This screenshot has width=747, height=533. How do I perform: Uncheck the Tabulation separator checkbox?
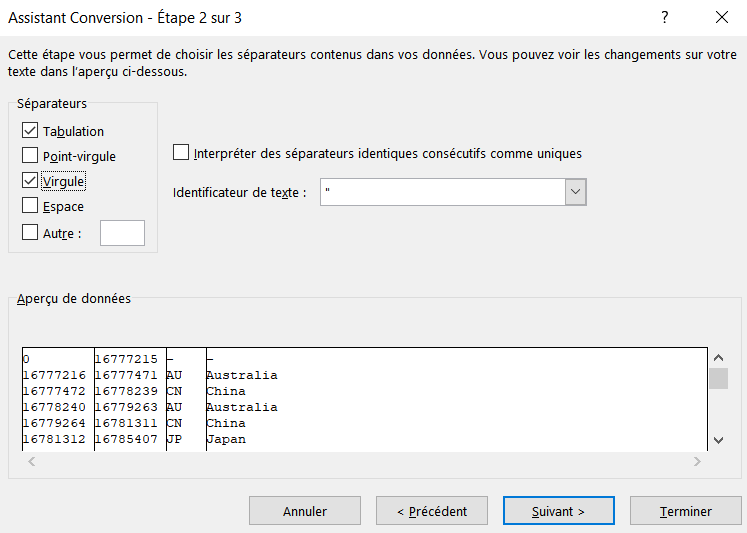30,131
